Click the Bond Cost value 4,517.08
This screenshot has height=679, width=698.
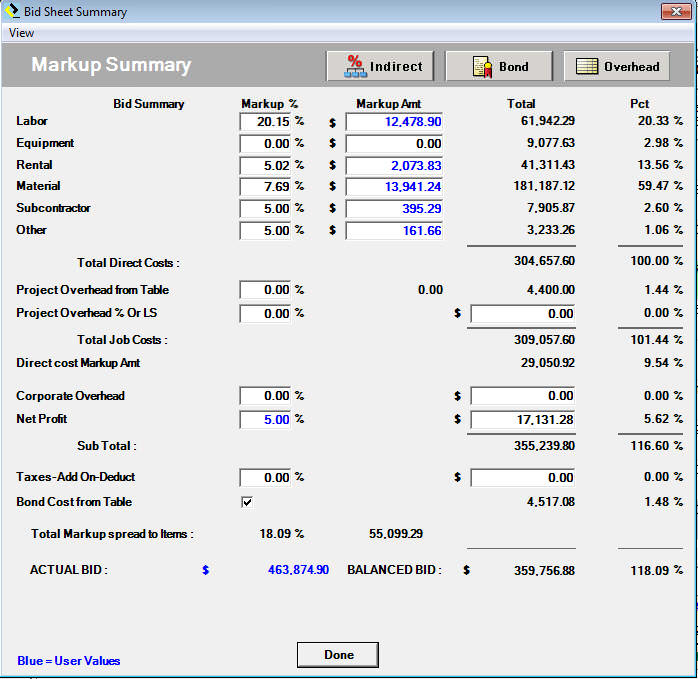[551, 502]
